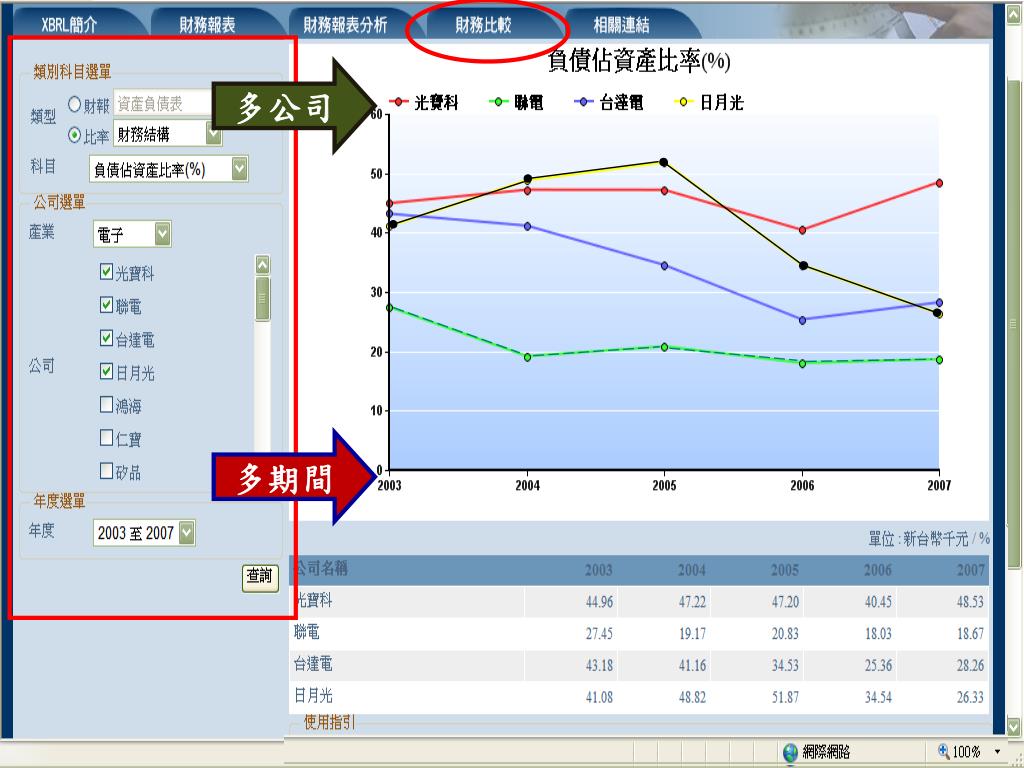The height and width of the screenshot is (768, 1024).
Task: Check the 矽品 company checkbox
Action: pos(106,470)
